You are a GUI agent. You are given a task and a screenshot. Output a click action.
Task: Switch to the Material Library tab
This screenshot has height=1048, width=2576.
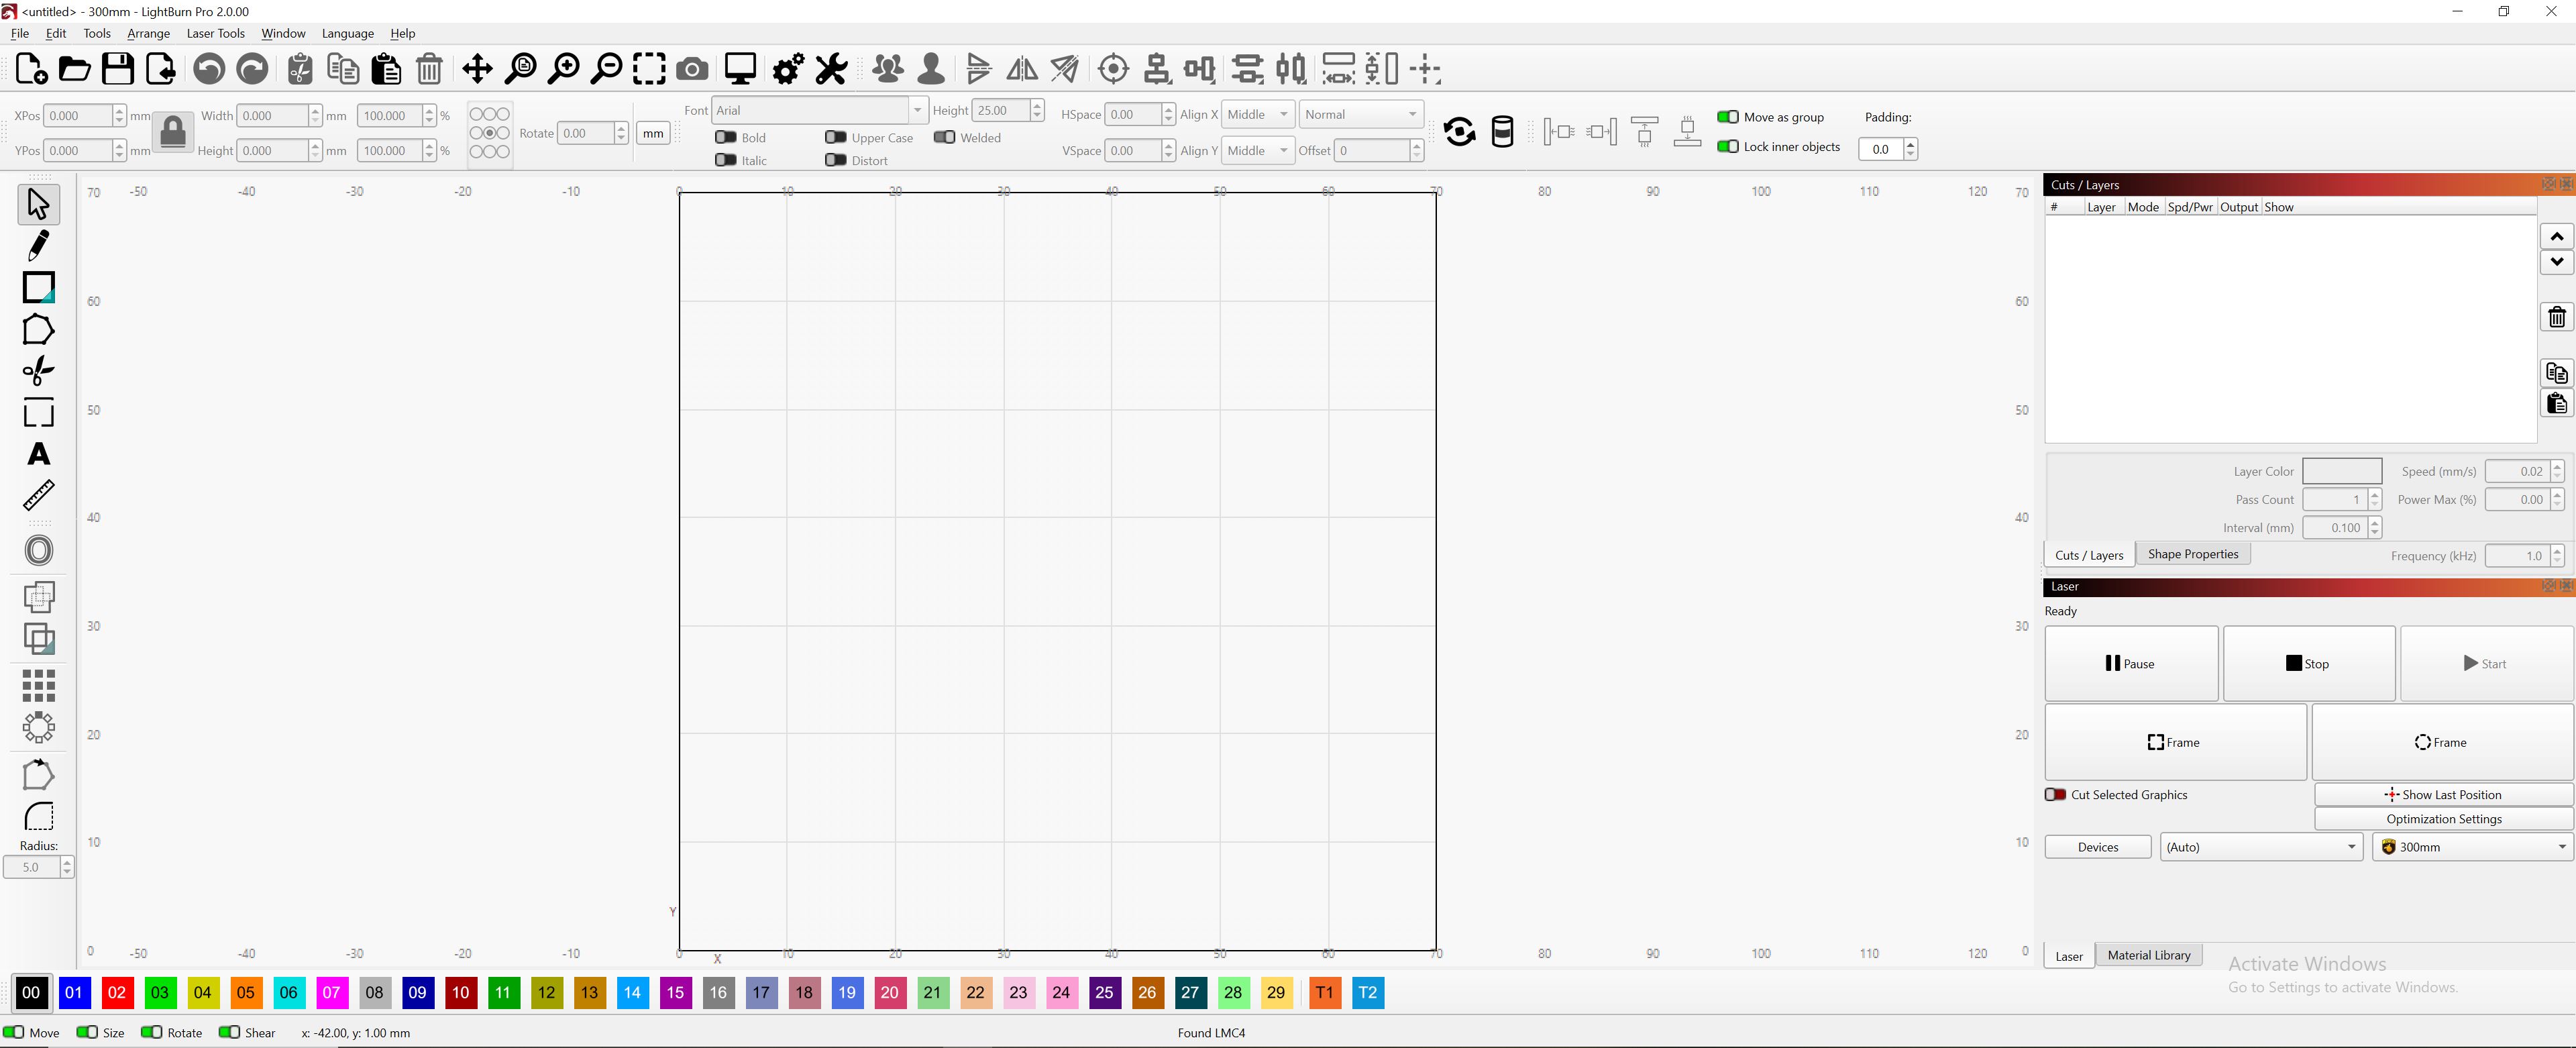[x=2148, y=955]
